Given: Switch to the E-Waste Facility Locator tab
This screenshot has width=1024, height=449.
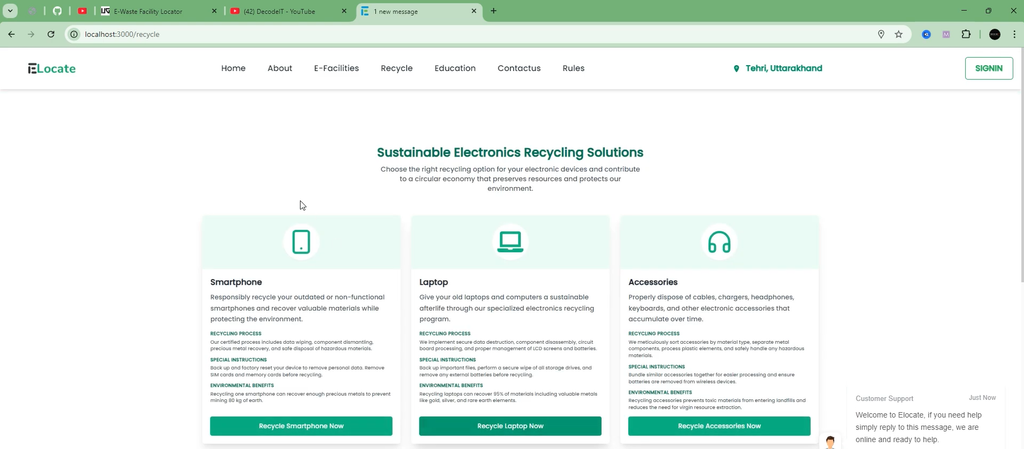Looking at the screenshot, I should pyautogui.click(x=159, y=11).
